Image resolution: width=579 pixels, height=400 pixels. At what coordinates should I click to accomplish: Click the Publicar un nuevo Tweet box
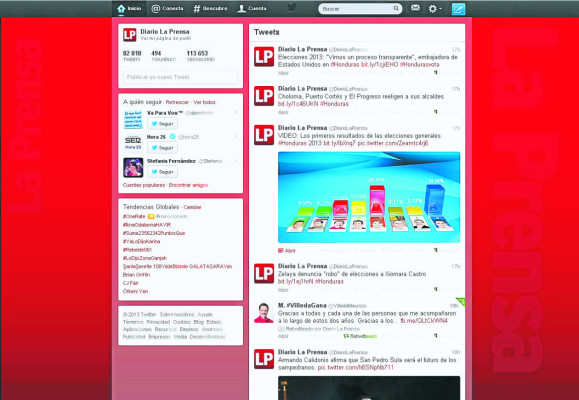pyautogui.click(x=181, y=77)
